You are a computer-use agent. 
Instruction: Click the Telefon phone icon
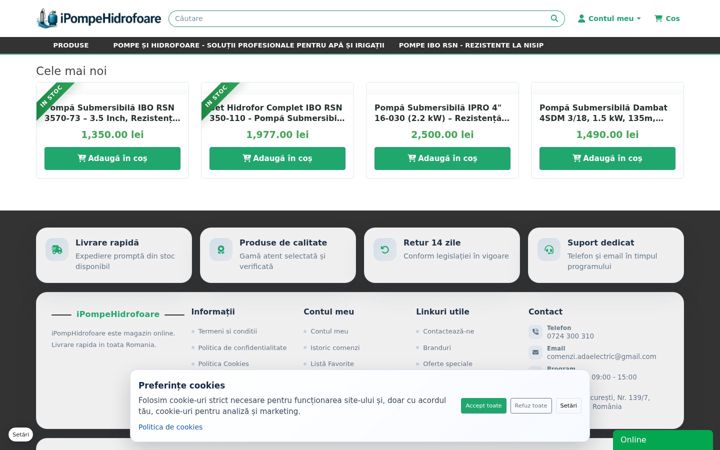(535, 332)
